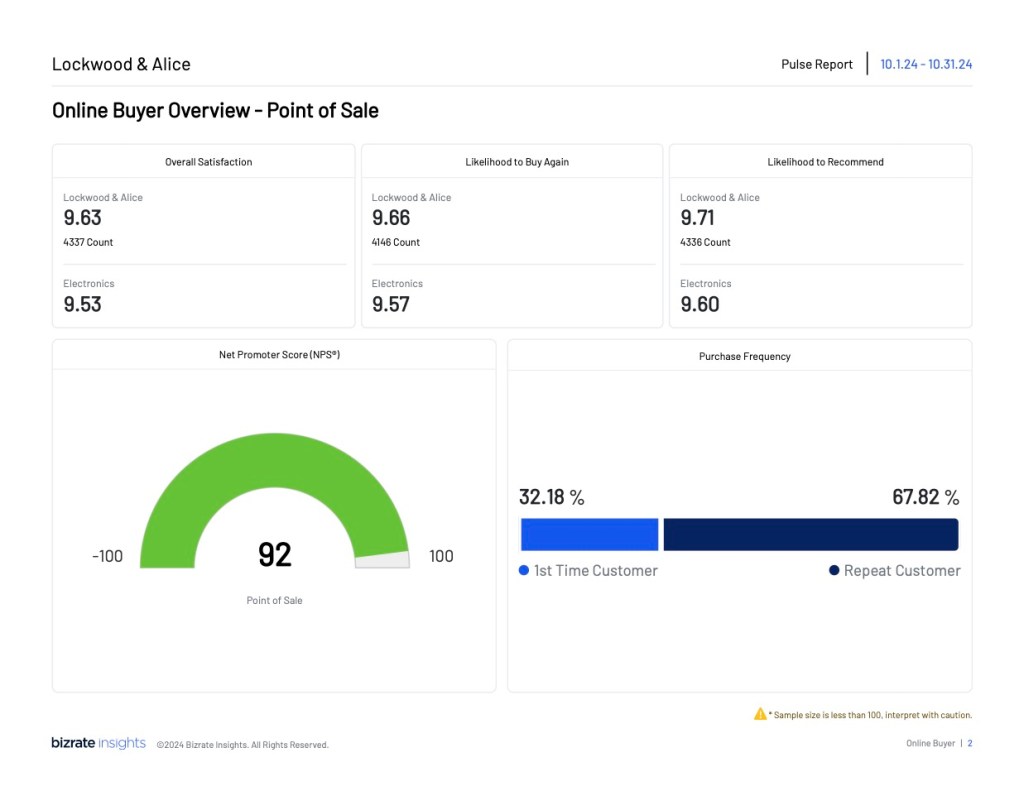Click the Repeat Customer legend dot
This screenshot has height=791, width=1024.
click(834, 570)
